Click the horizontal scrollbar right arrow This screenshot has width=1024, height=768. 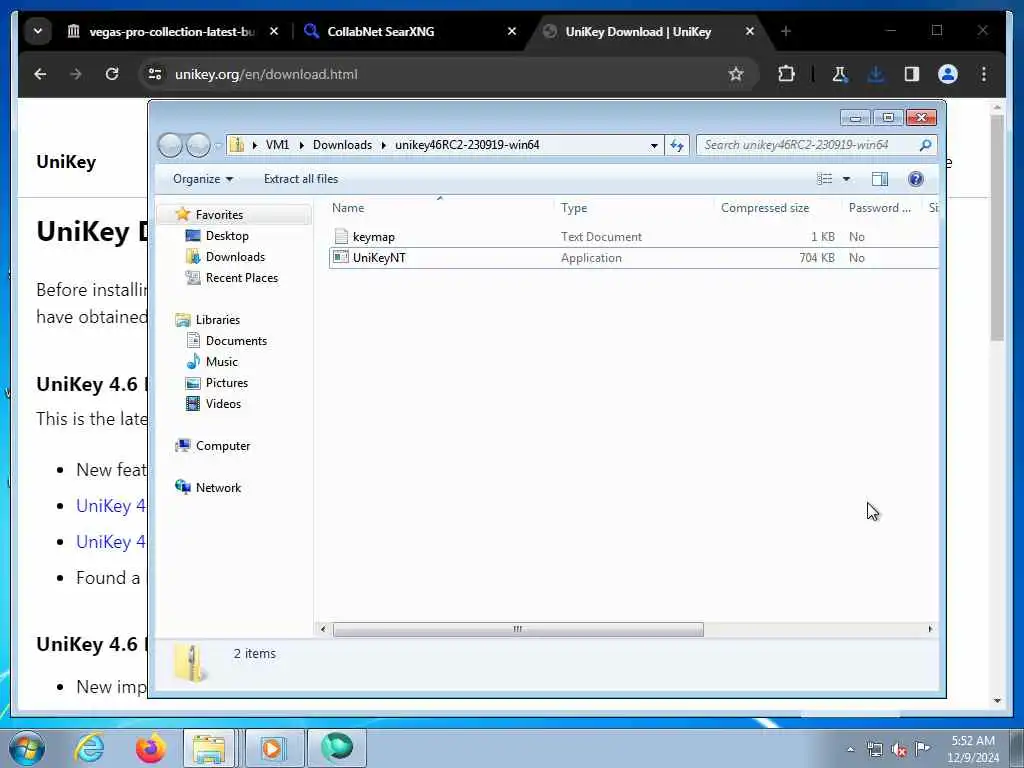pos(930,629)
